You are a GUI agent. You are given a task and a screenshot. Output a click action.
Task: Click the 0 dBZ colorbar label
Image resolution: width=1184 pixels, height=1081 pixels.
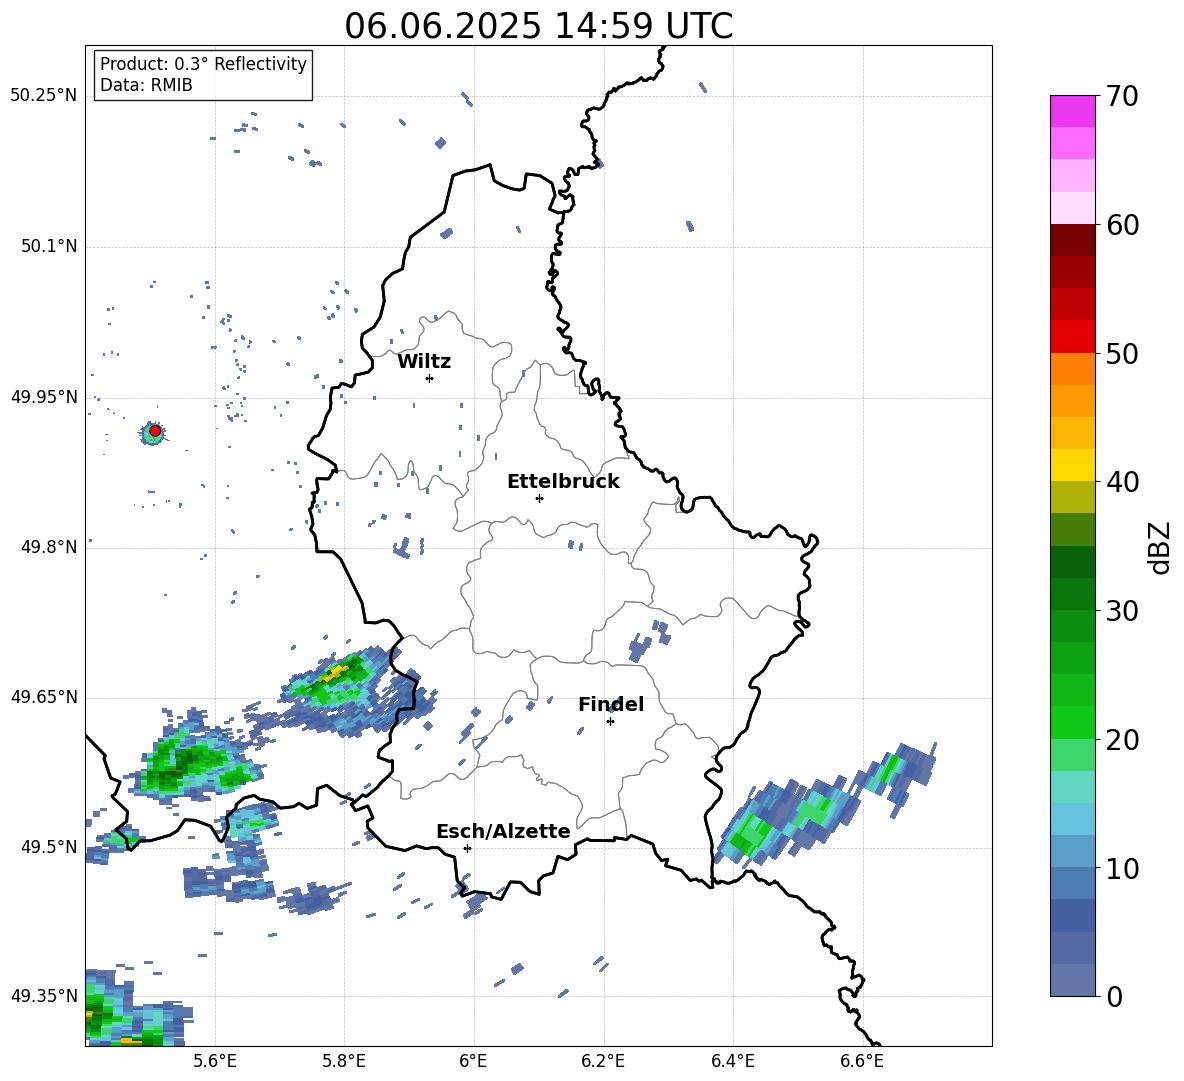tap(1115, 996)
